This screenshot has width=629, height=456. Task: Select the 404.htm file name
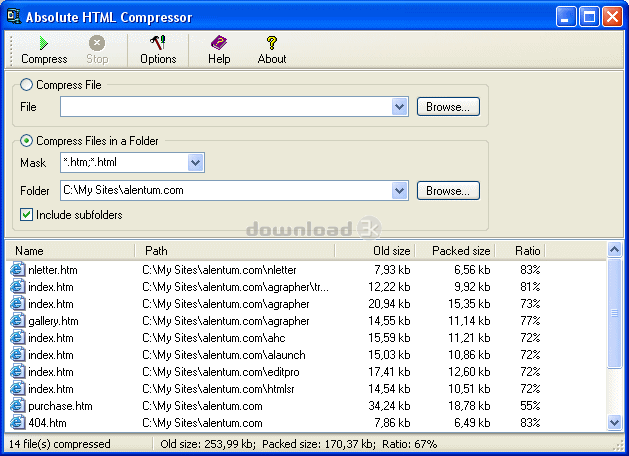point(47,423)
